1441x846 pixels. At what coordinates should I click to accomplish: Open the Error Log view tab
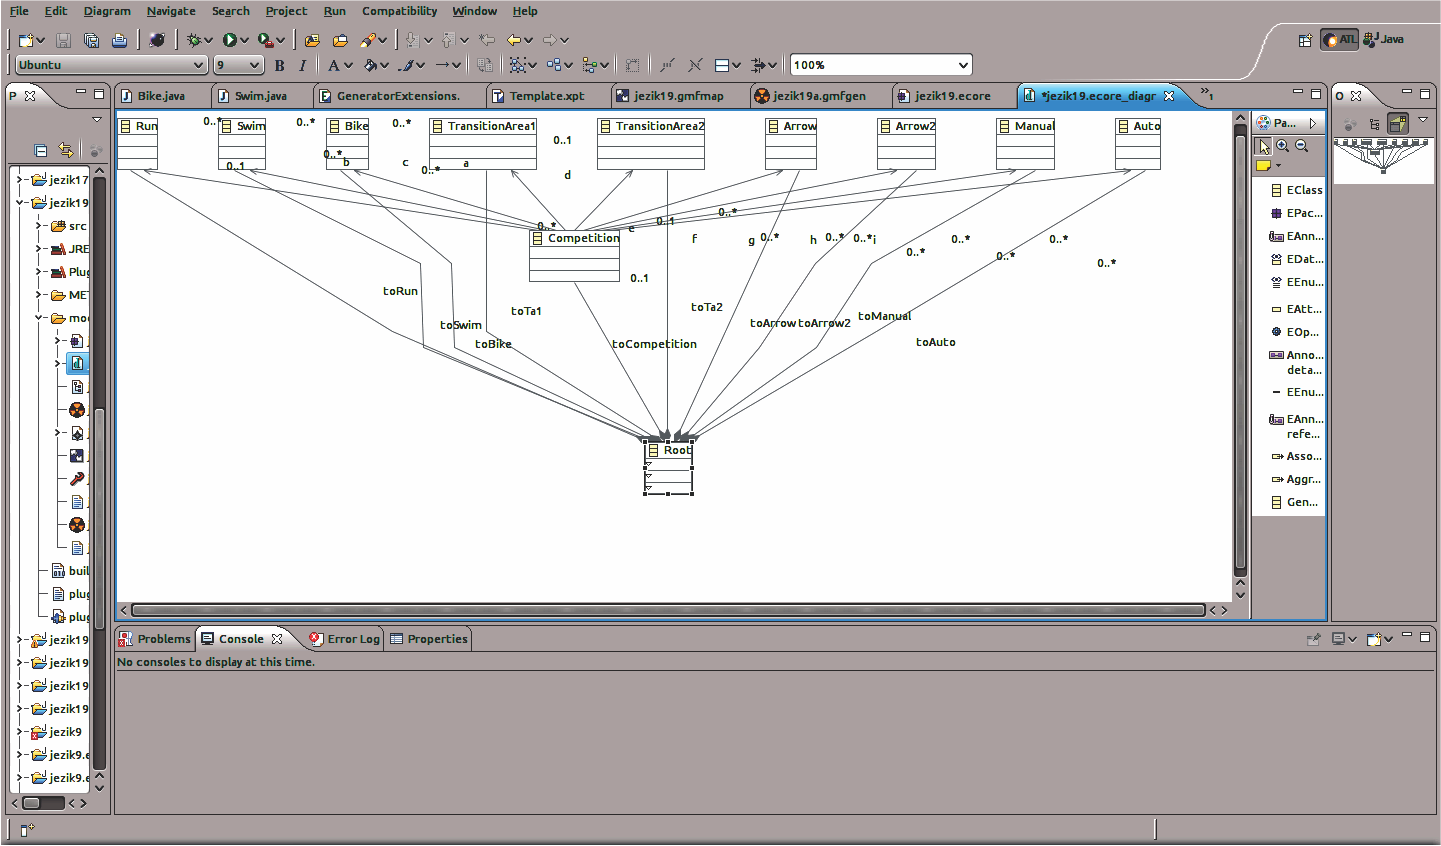pyautogui.click(x=345, y=639)
